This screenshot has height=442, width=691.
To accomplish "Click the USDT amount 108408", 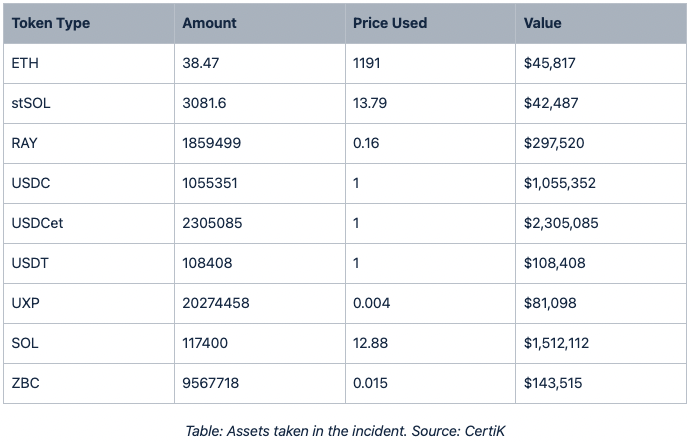I will 207,263.
